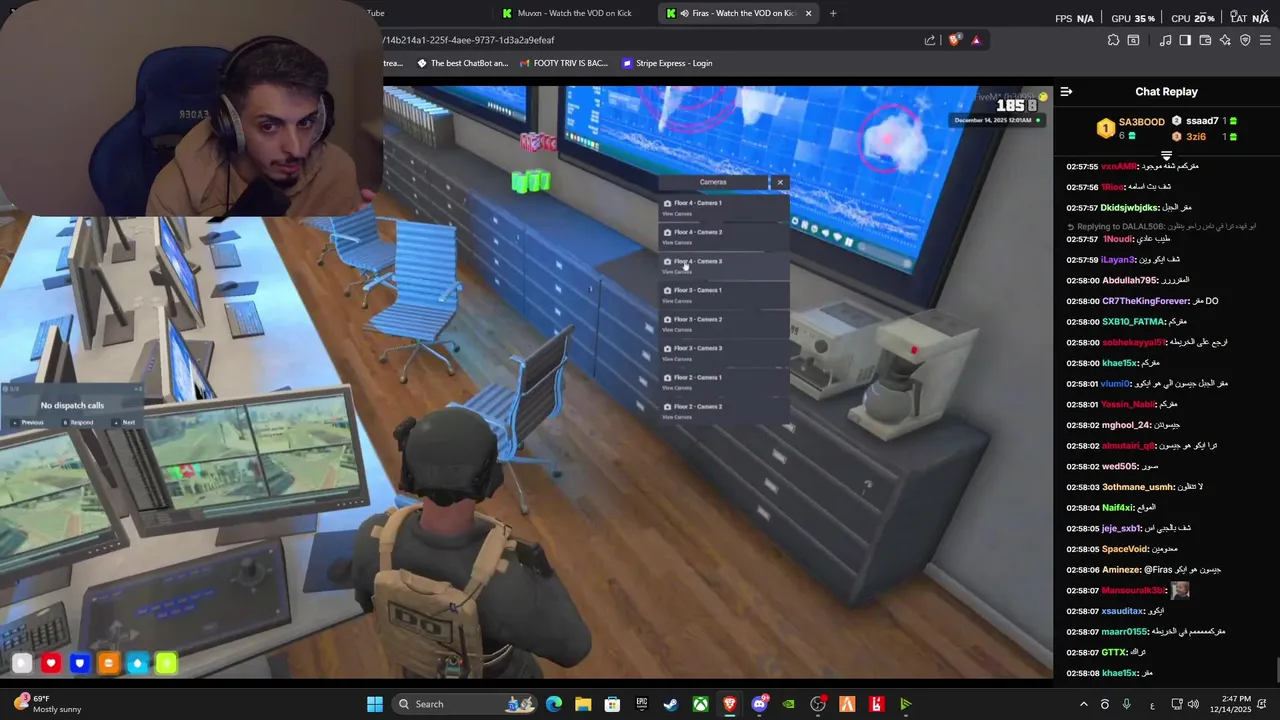Open Brave Rewards triangle icon
The width and height of the screenshot is (1280, 720).
click(976, 40)
